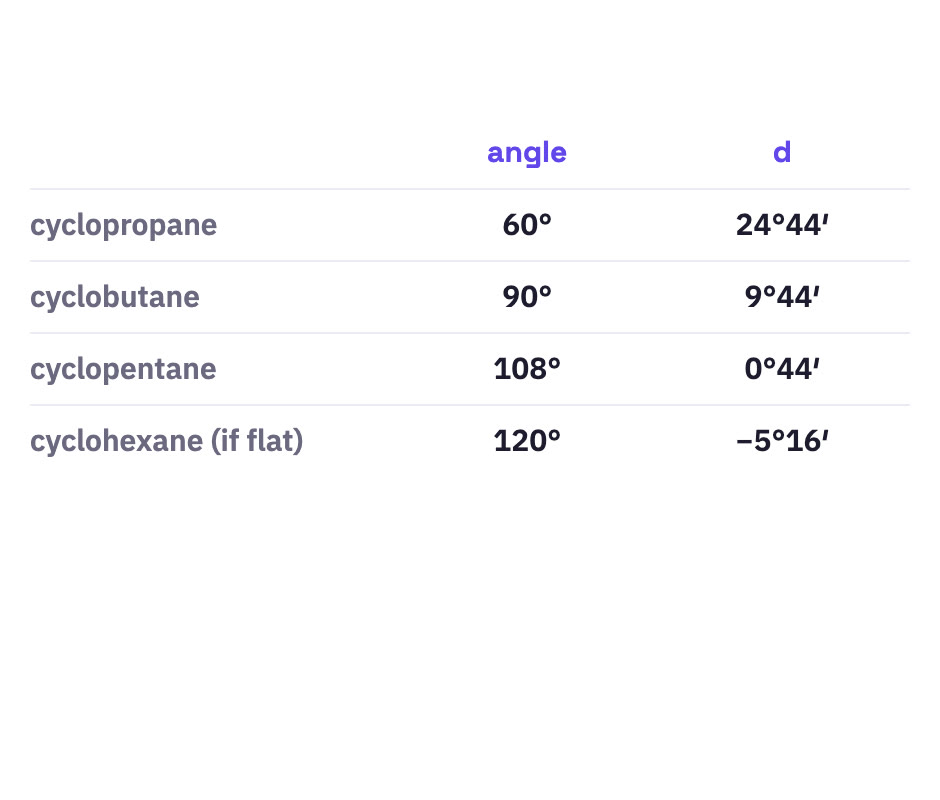Click the divider between cyclopropane and cyclobutane rows
940x800 pixels.
pyautogui.click(x=470, y=261)
